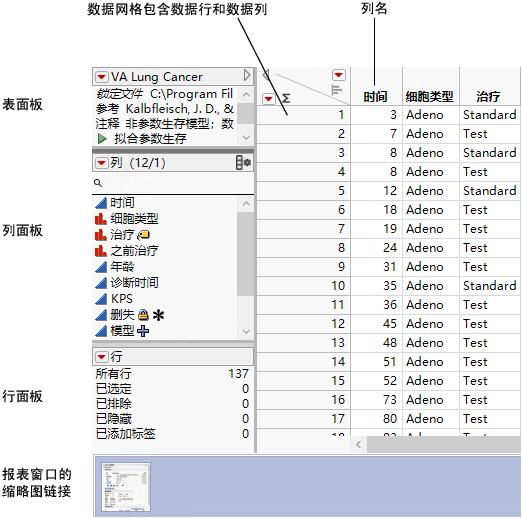Select the 诊断时间 name in columns list

coord(134,283)
